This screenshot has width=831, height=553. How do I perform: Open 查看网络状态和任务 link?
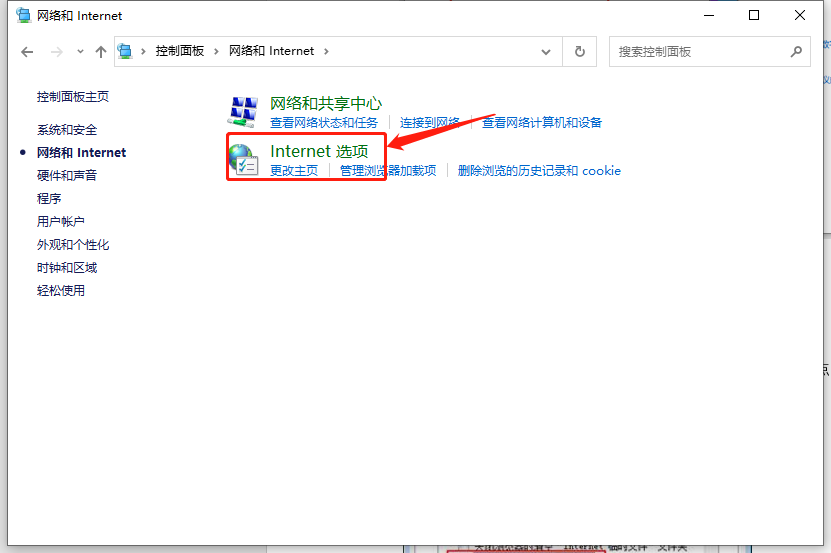(x=324, y=122)
